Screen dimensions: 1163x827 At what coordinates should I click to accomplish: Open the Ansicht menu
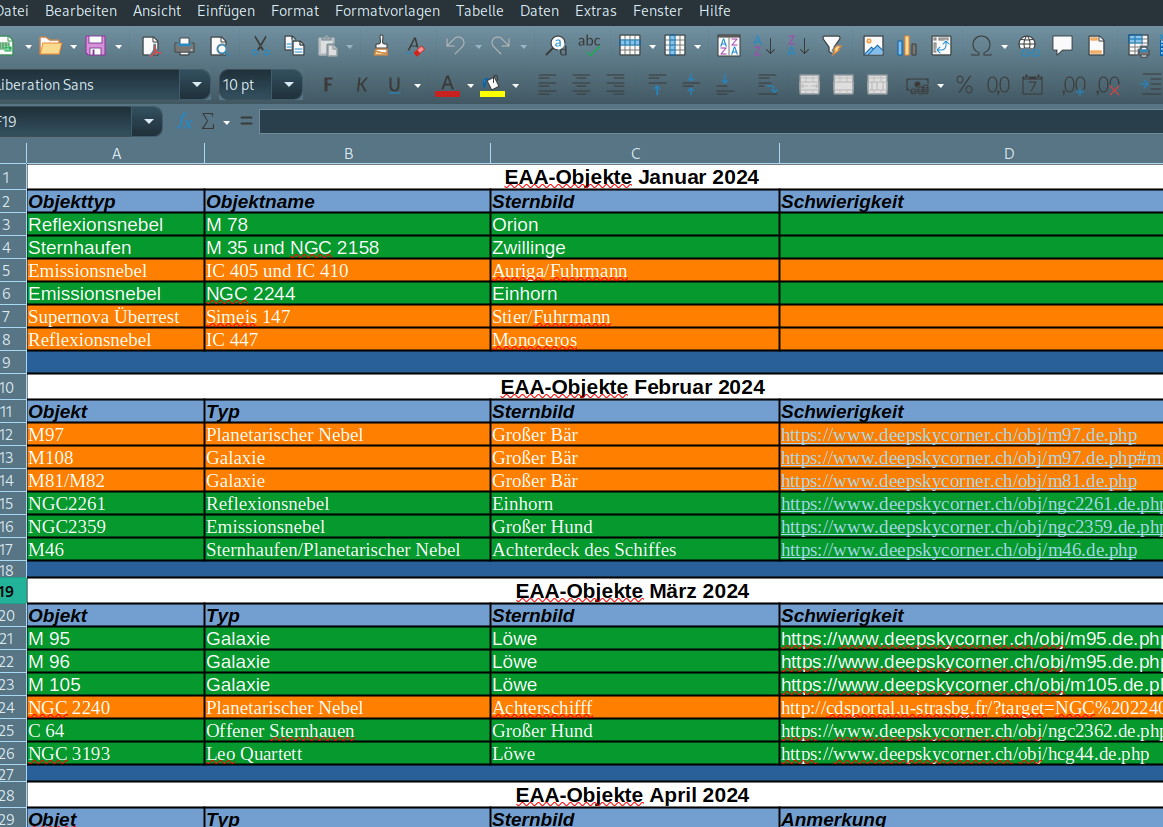pyautogui.click(x=157, y=11)
